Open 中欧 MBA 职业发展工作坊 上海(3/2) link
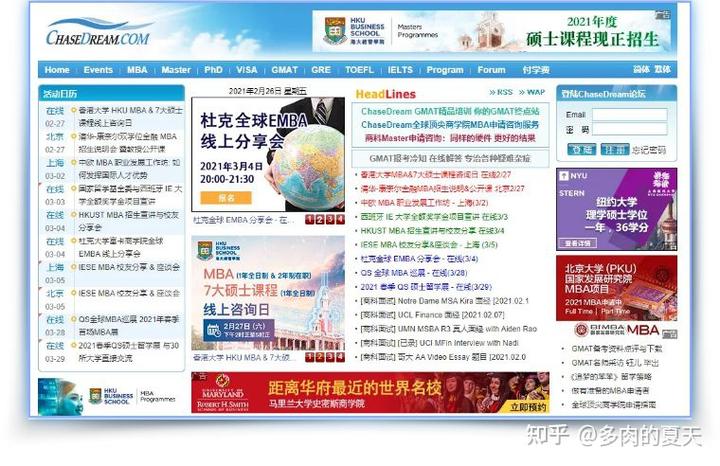The image size is (720, 466). (x=424, y=202)
